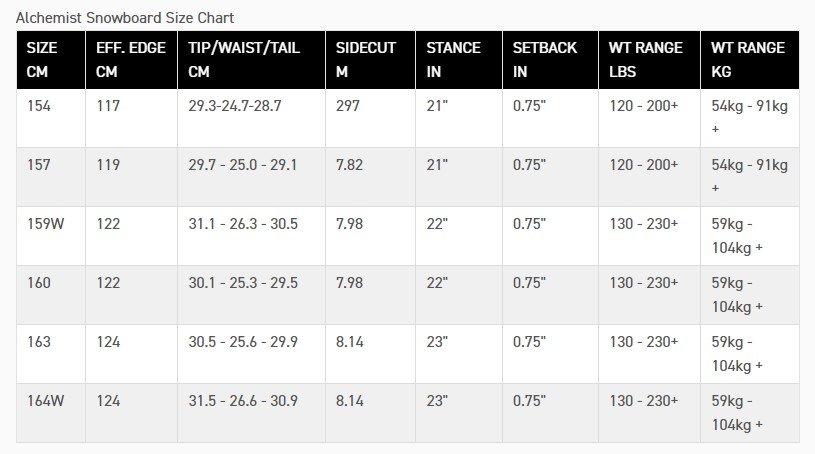Click the 29.3-24.7-28.7 dimensions cell
815x454 pixels.
[x=252, y=118]
